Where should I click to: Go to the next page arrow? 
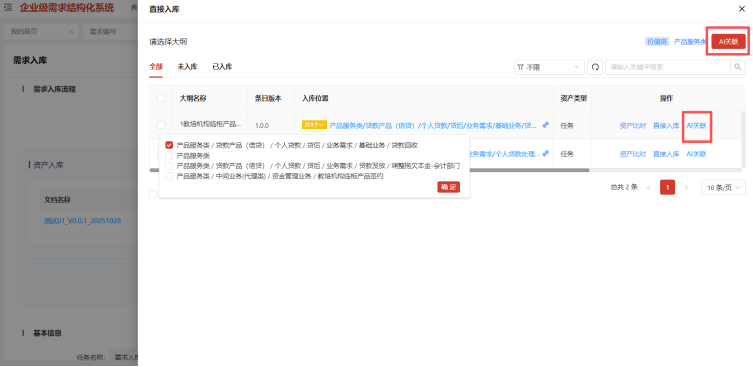[686, 187]
